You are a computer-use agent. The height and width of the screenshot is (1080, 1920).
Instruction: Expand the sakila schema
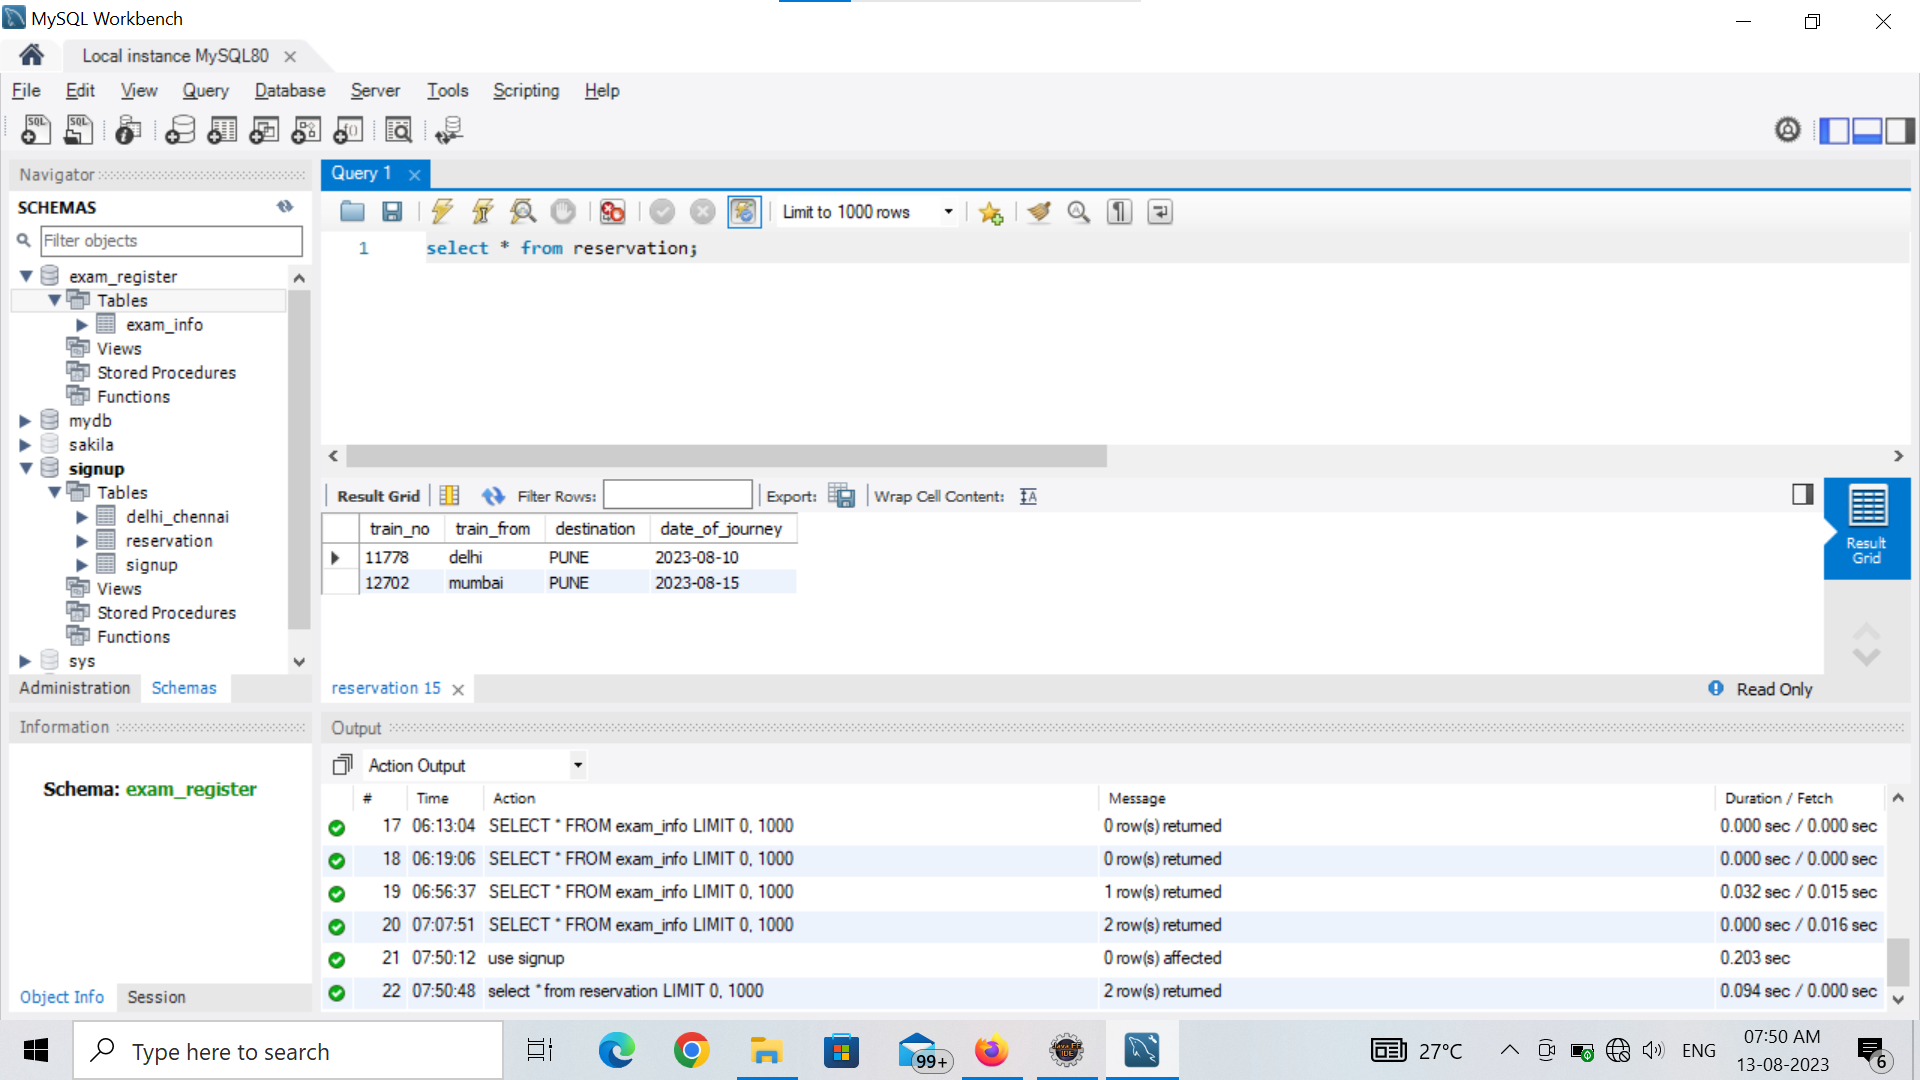coord(25,444)
